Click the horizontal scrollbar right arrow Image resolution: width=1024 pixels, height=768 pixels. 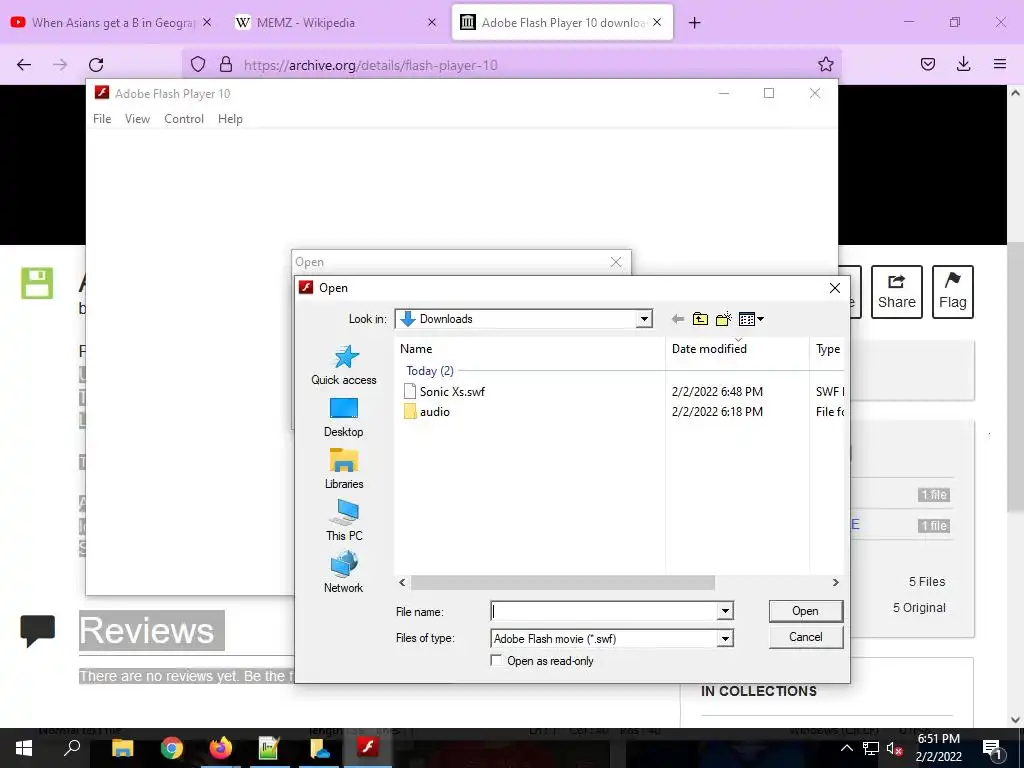(835, 582)
